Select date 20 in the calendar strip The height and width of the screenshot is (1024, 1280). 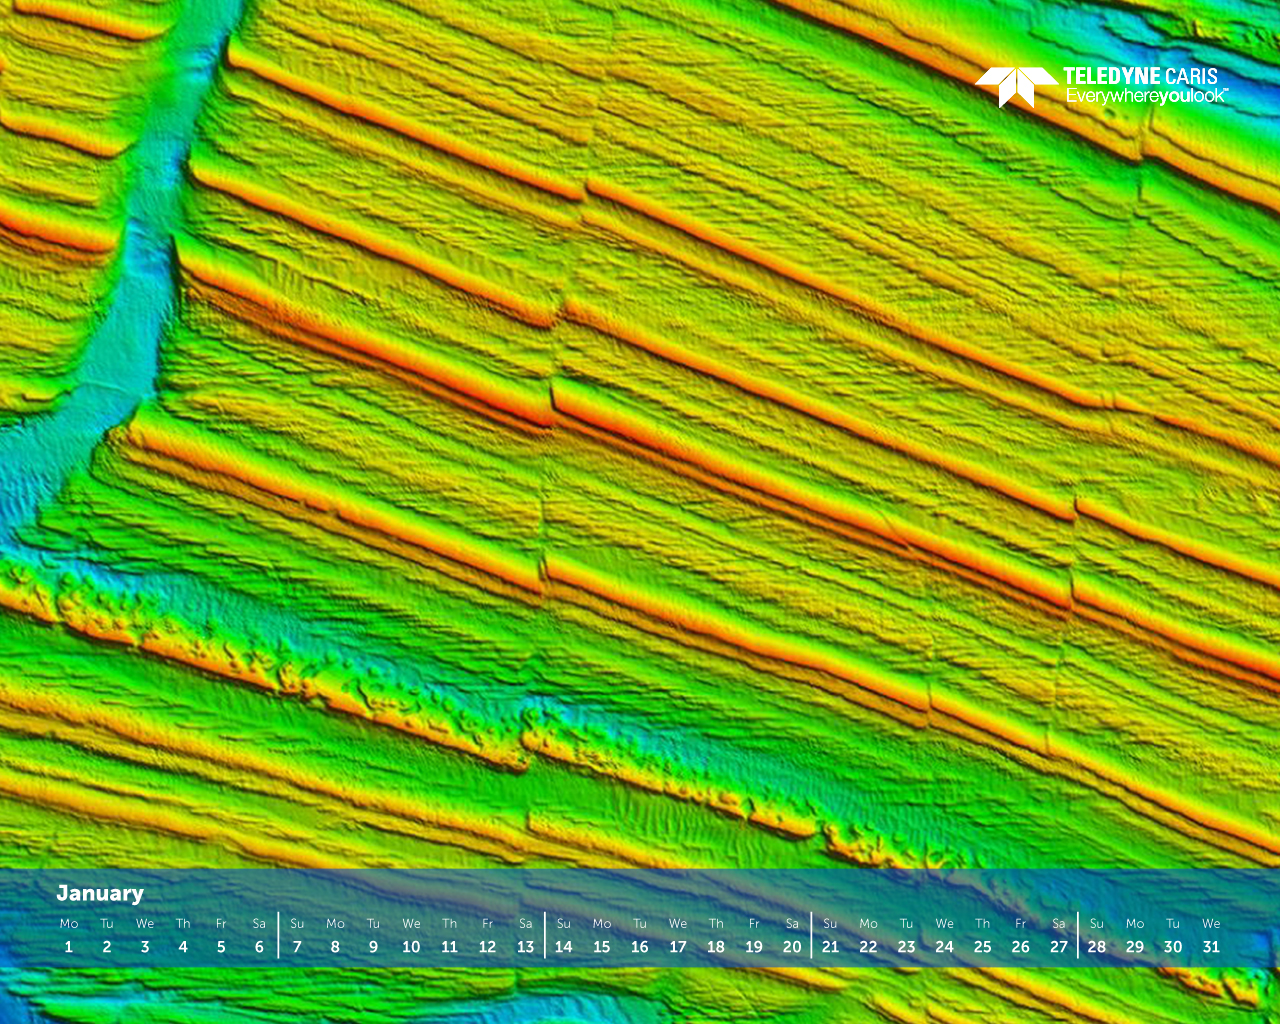click(x=792, y=946)
